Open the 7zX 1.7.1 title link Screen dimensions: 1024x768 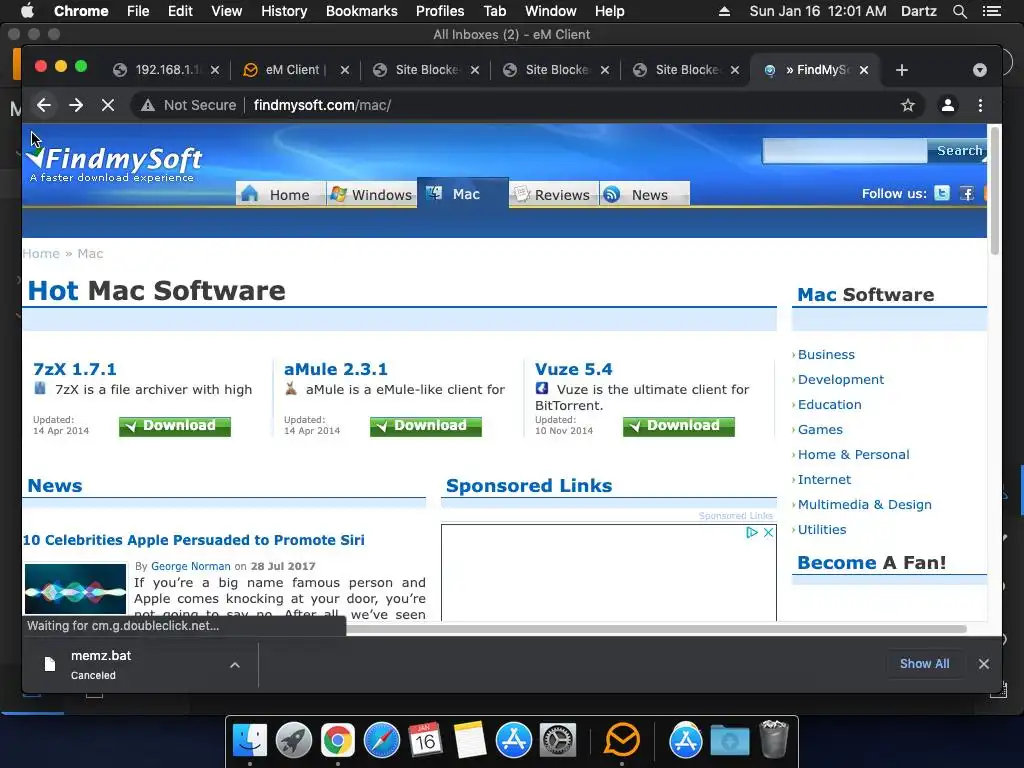coord(74,369)
